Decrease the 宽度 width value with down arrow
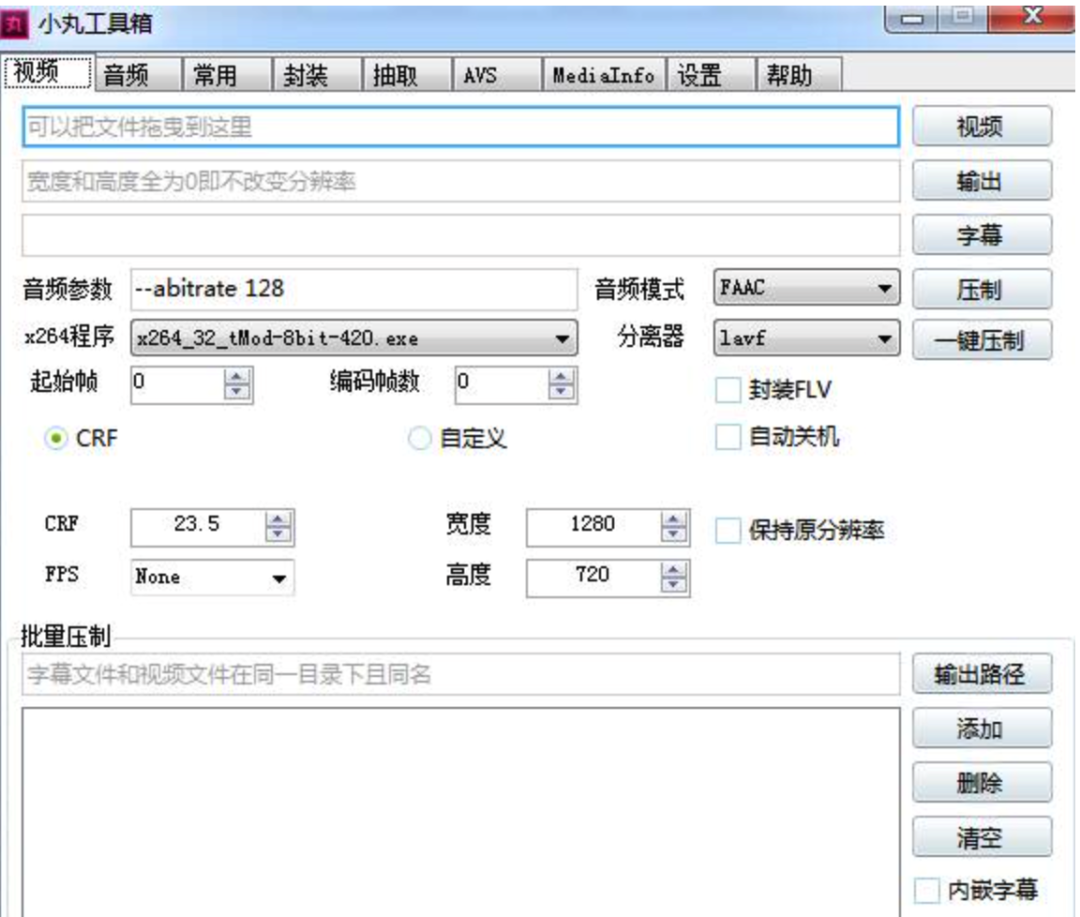1080x917 pixels. [673, 536]
